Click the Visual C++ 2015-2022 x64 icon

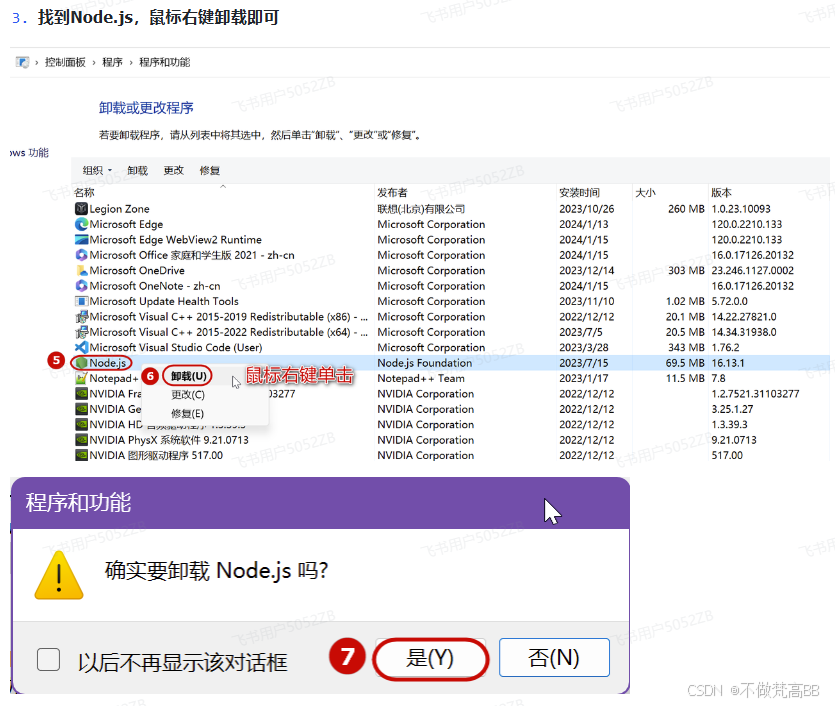click(x=81, y=332)
